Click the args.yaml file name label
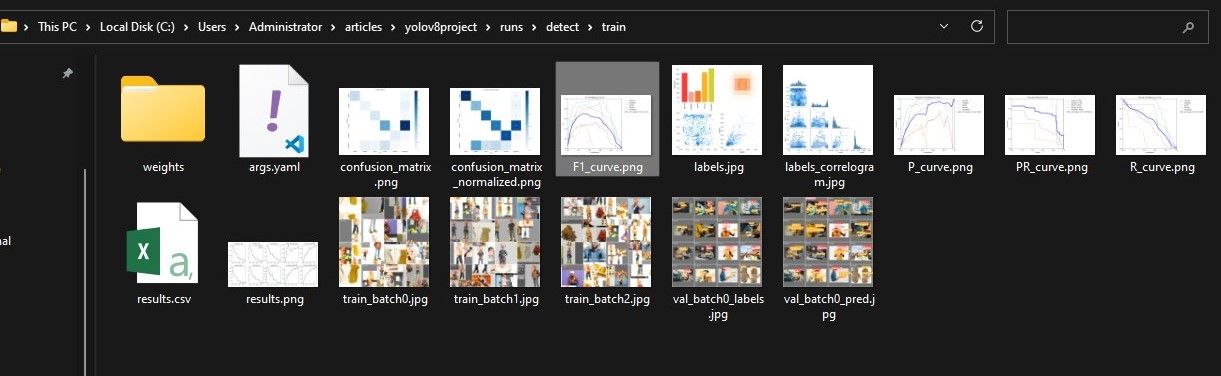 point(274,167)
